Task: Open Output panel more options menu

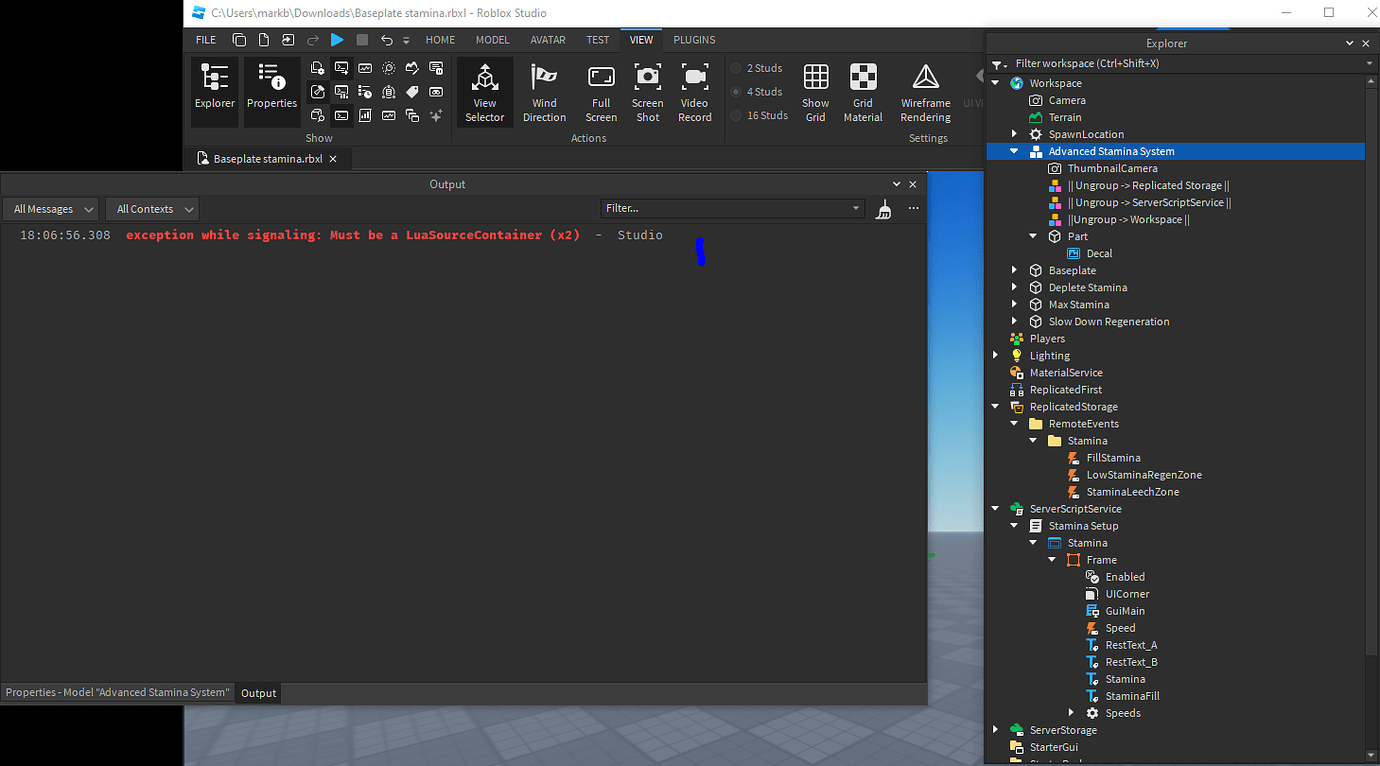Action: click(913, 209)
